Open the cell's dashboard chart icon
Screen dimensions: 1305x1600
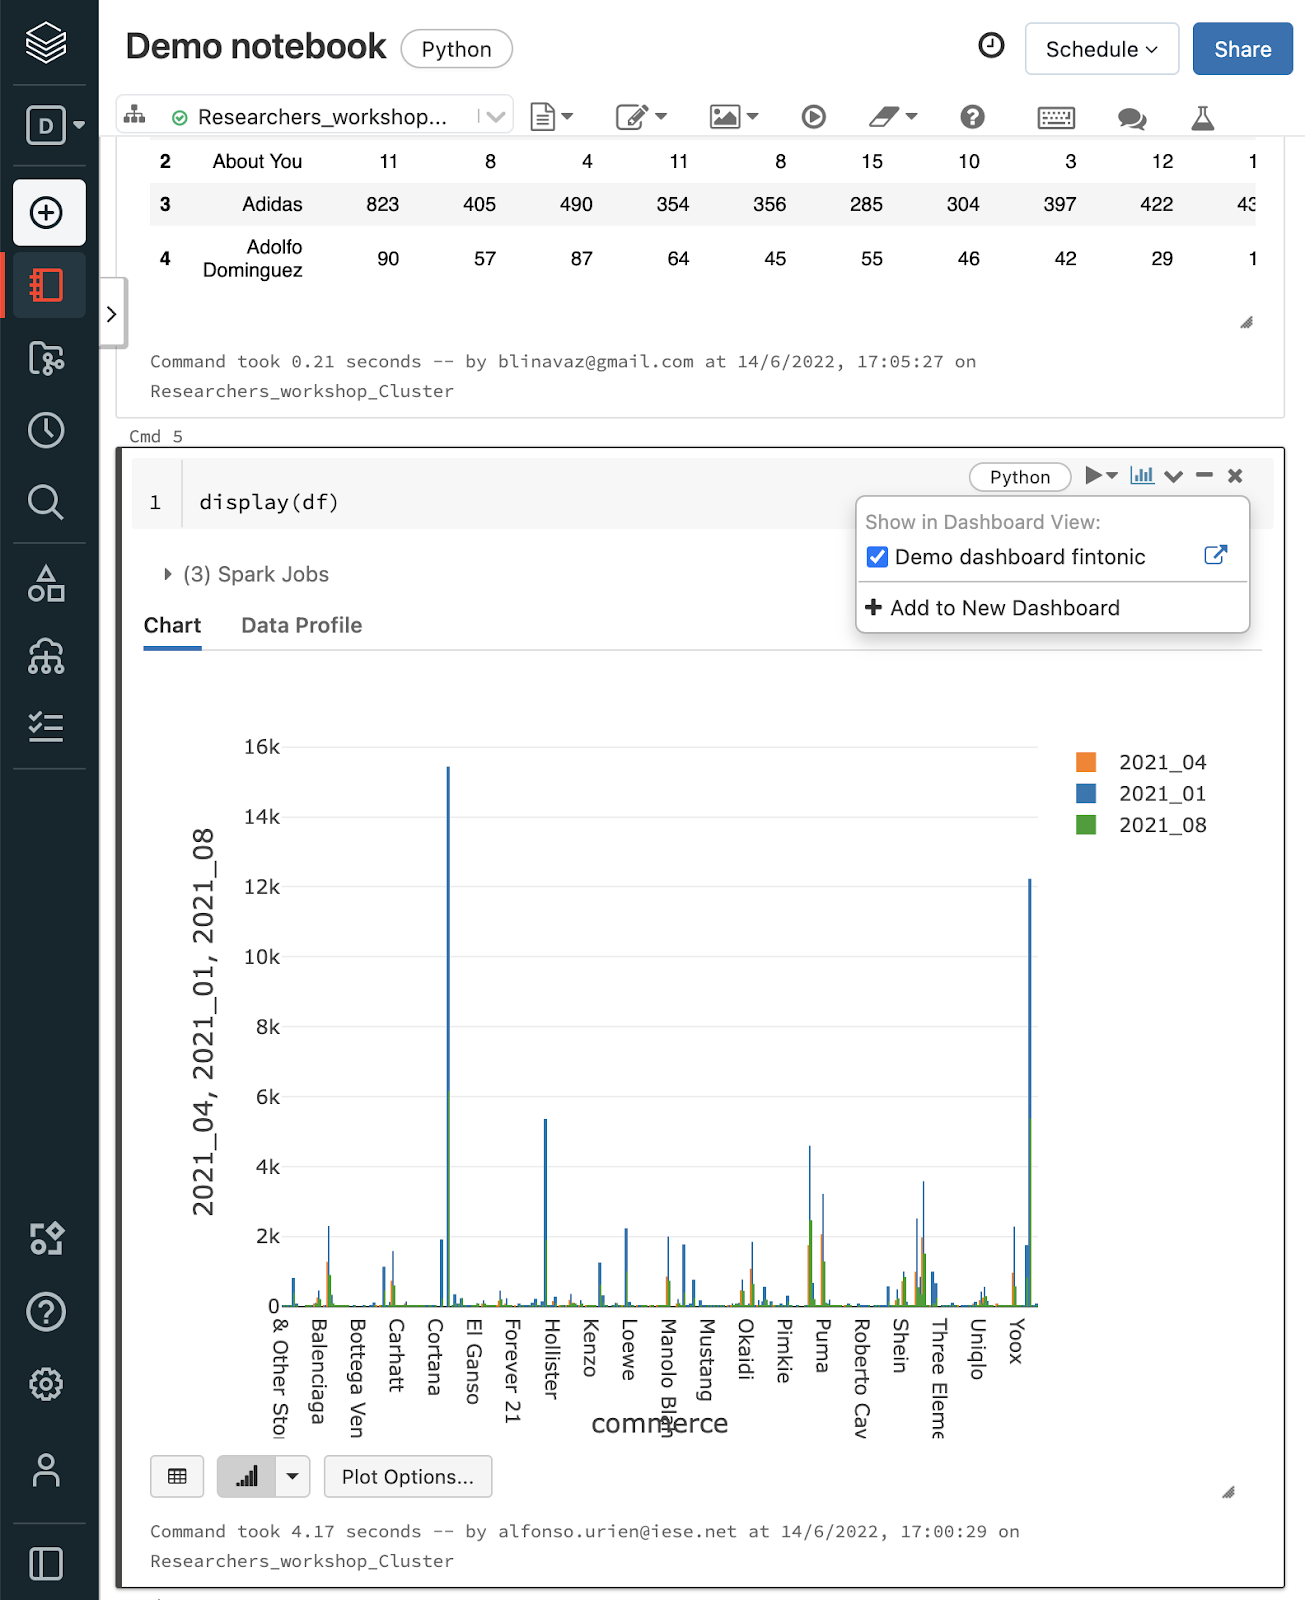coord(1141,476)
